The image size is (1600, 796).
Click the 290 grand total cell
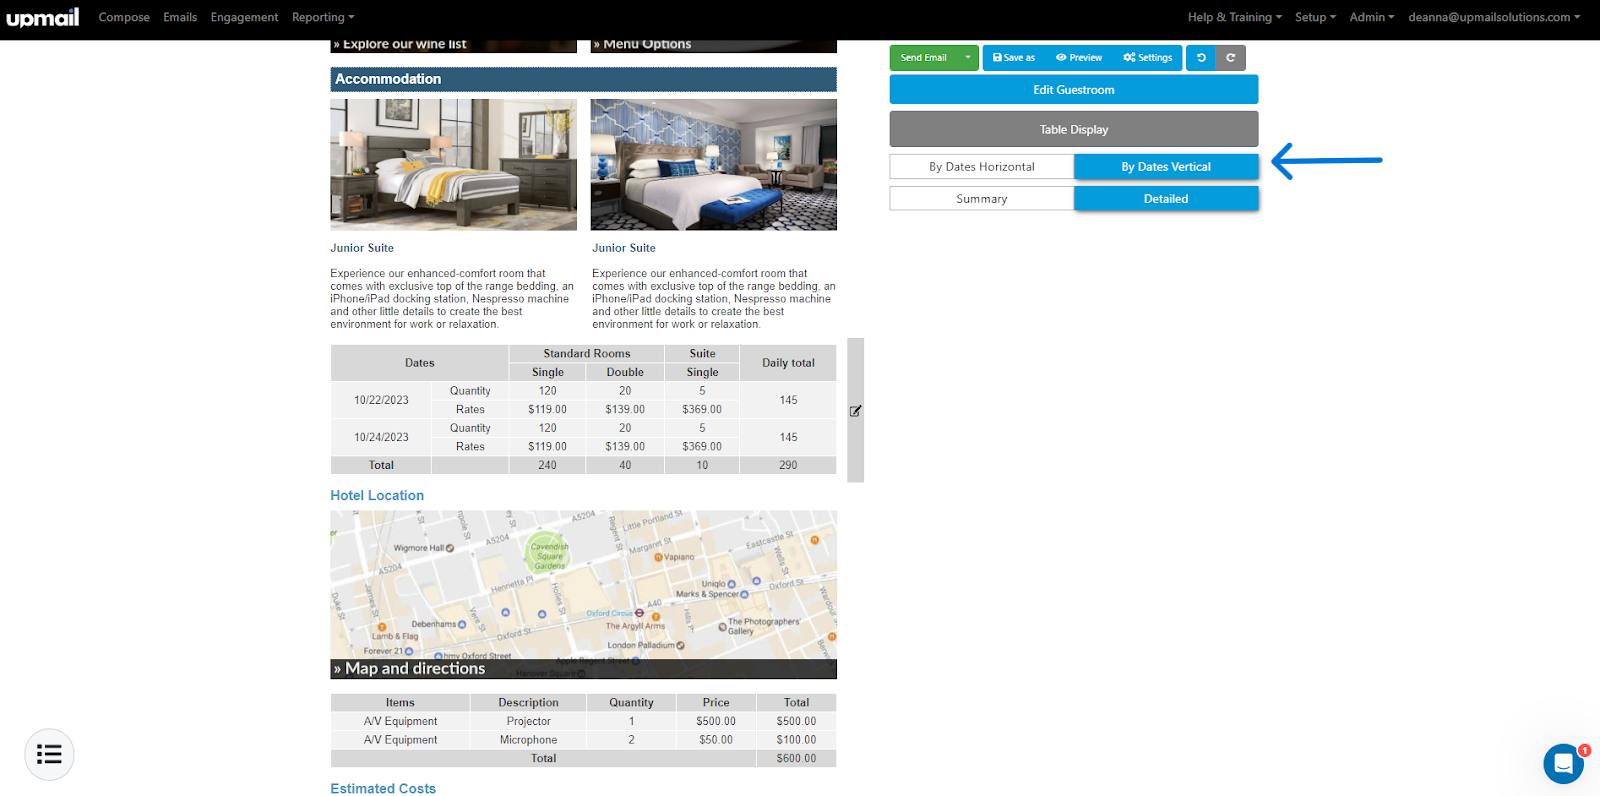(788, 465)
